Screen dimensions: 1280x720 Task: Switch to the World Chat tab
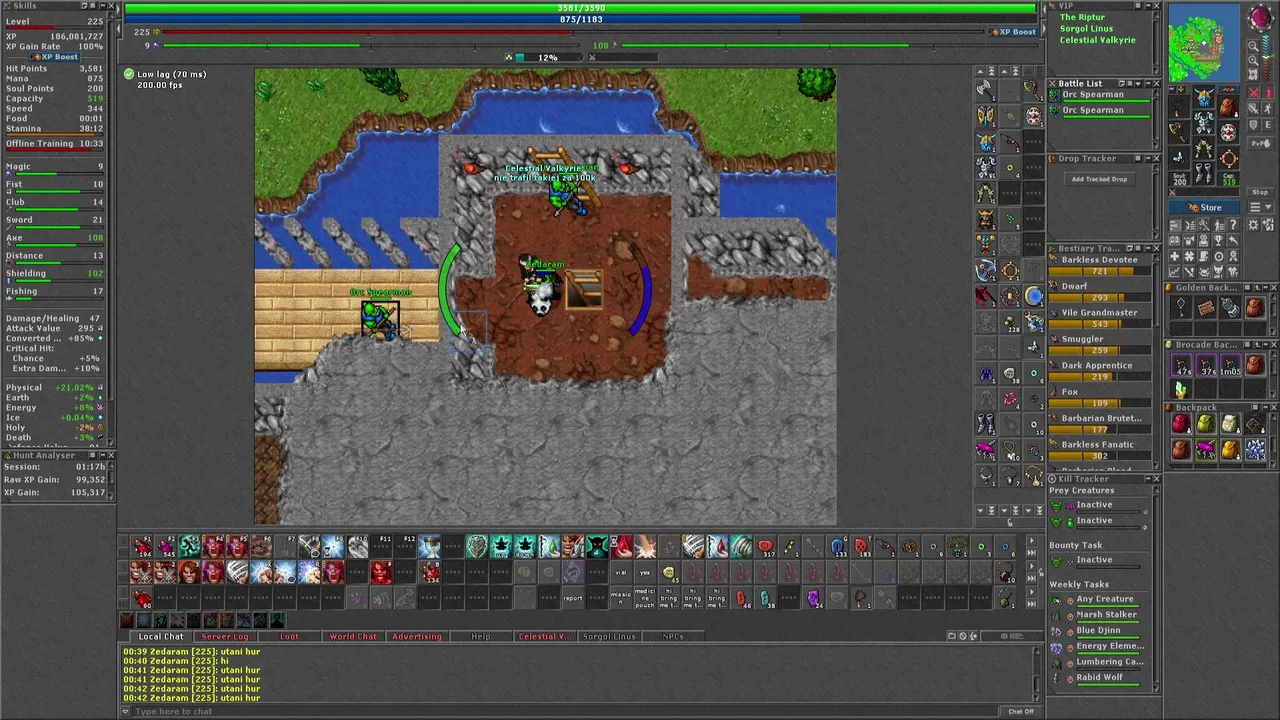353,637
